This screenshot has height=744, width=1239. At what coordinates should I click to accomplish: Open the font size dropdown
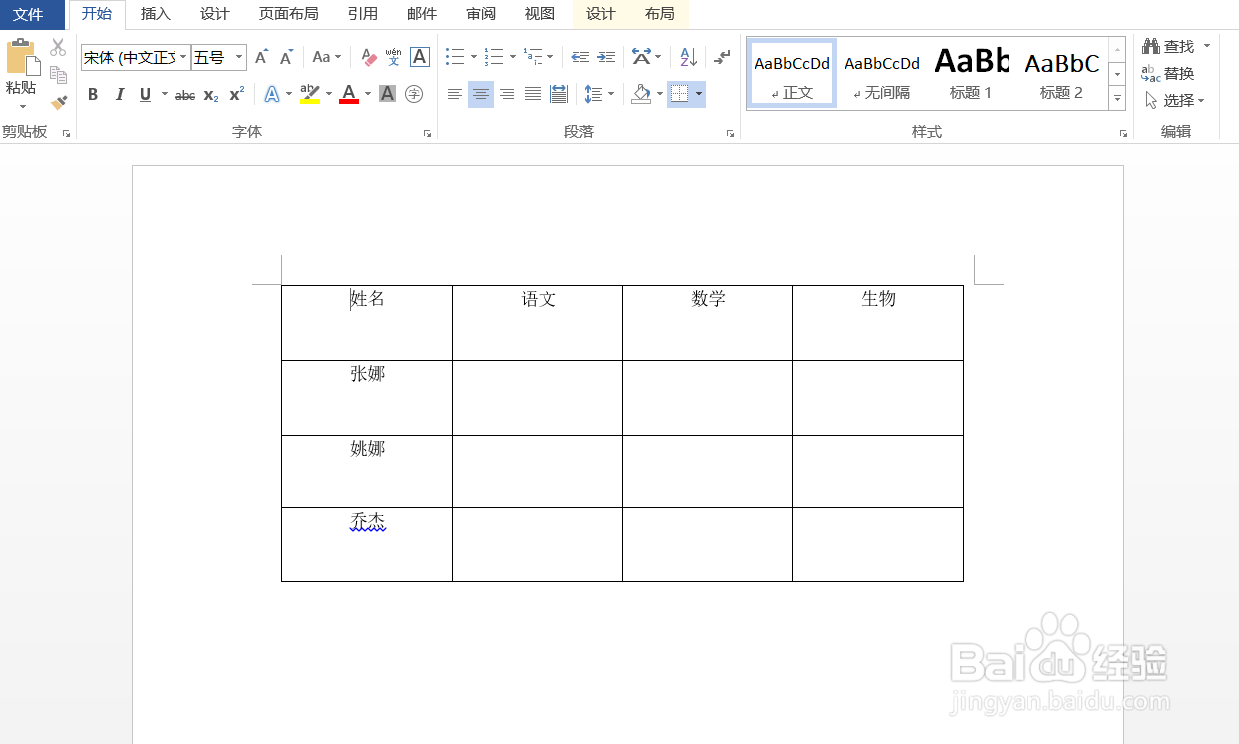click(x=239, y=58)
